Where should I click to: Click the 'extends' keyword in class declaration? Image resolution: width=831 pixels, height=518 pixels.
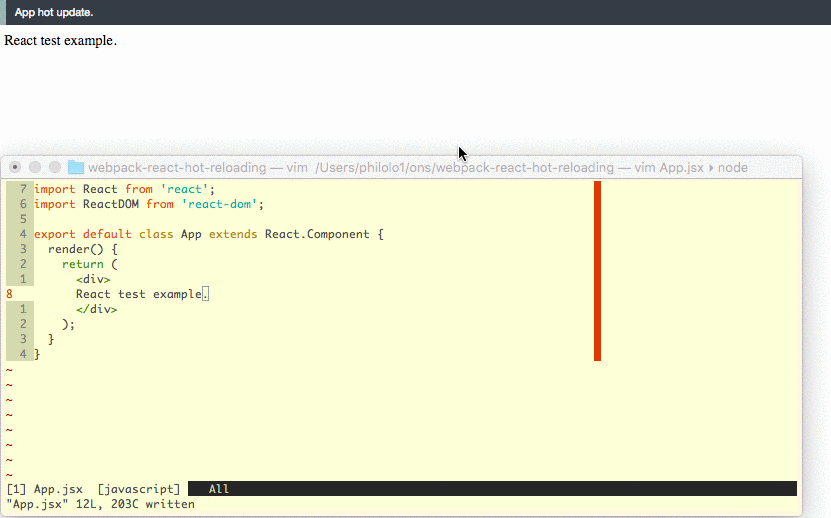tap(233, 234)
